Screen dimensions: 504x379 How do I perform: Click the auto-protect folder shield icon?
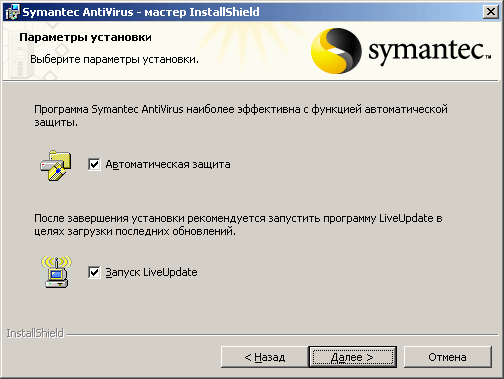point(56,165)
